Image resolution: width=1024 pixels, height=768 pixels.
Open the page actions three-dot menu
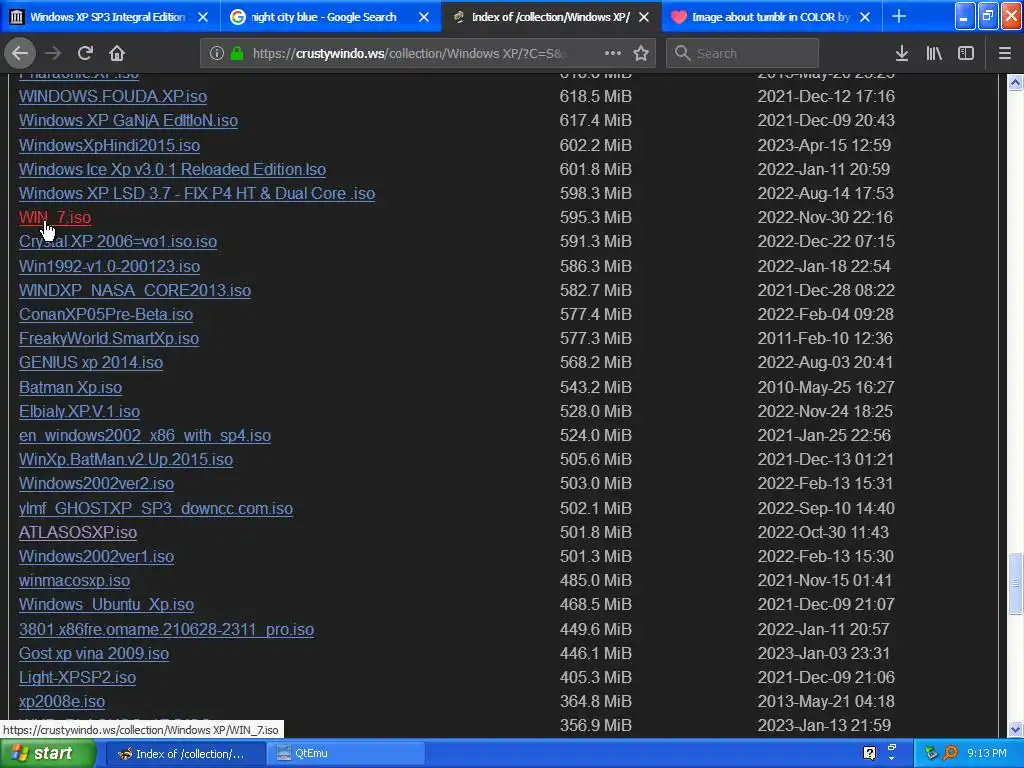(613, 53)
